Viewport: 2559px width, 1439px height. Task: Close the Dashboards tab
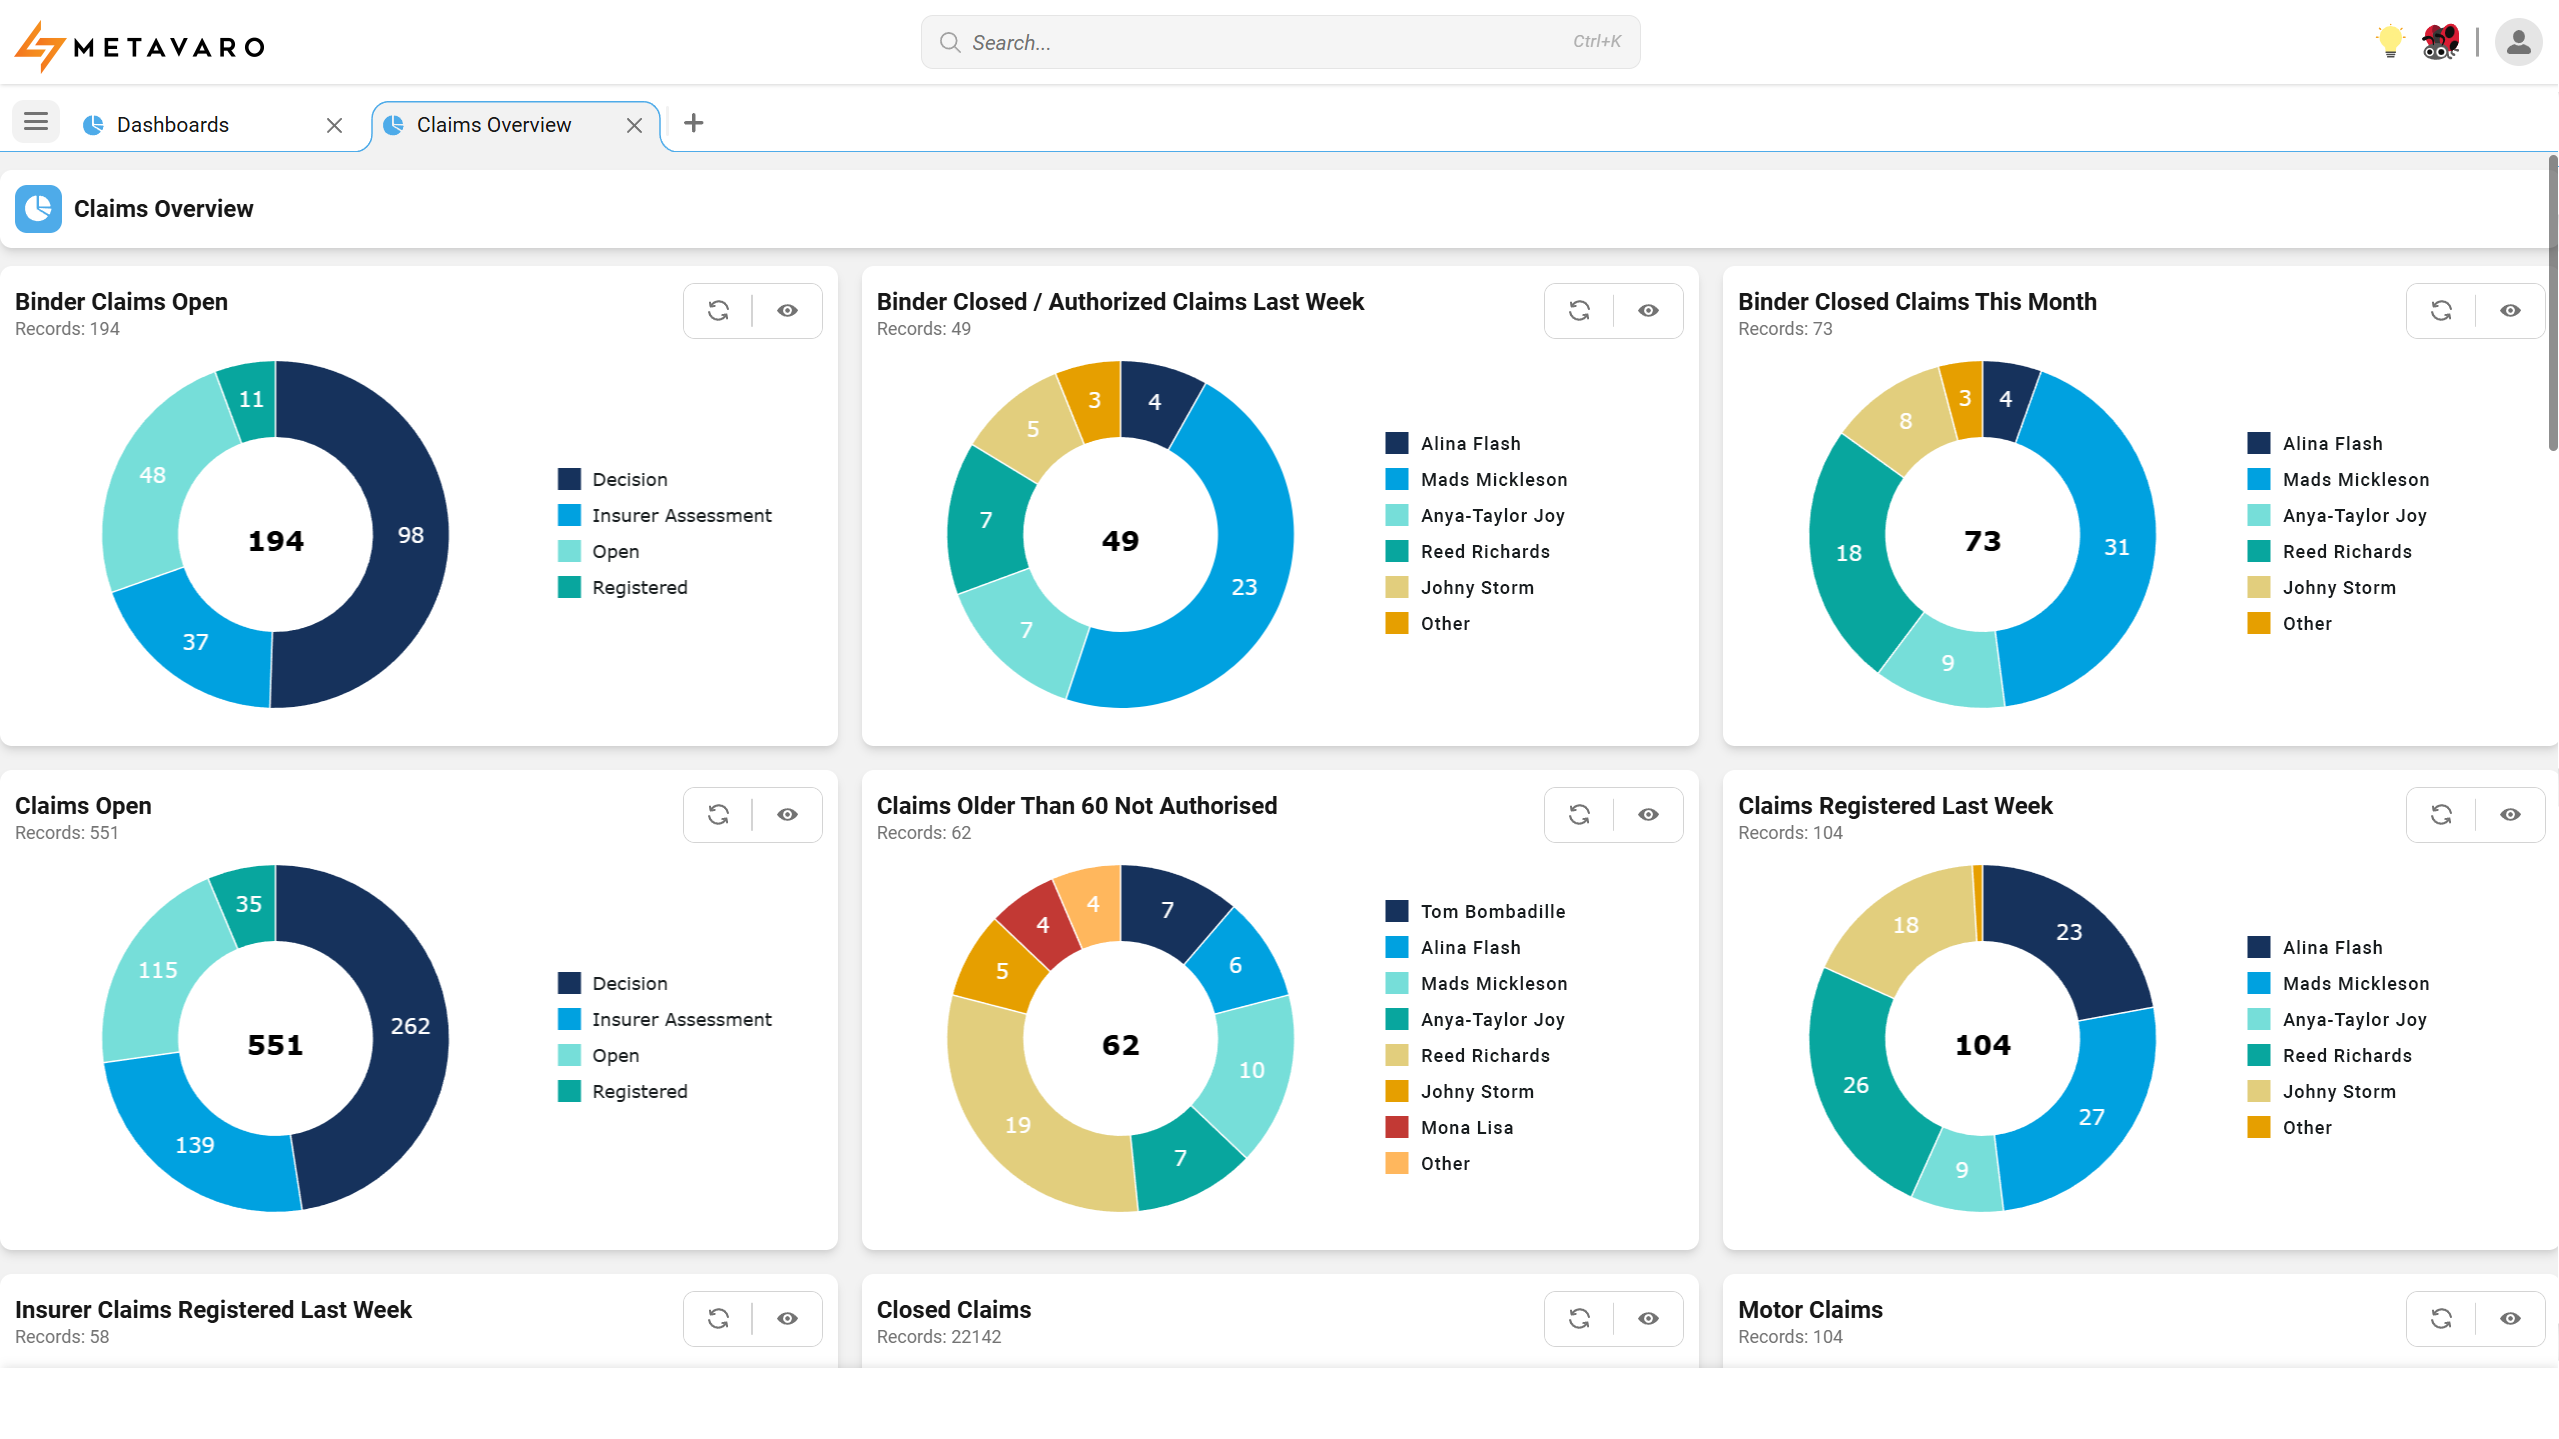[x=334, y=125]
